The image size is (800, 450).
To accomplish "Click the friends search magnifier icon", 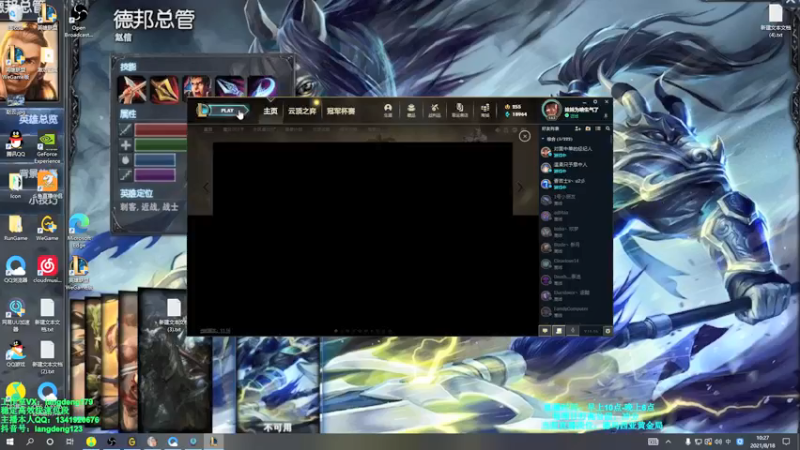I will point(608,129).
